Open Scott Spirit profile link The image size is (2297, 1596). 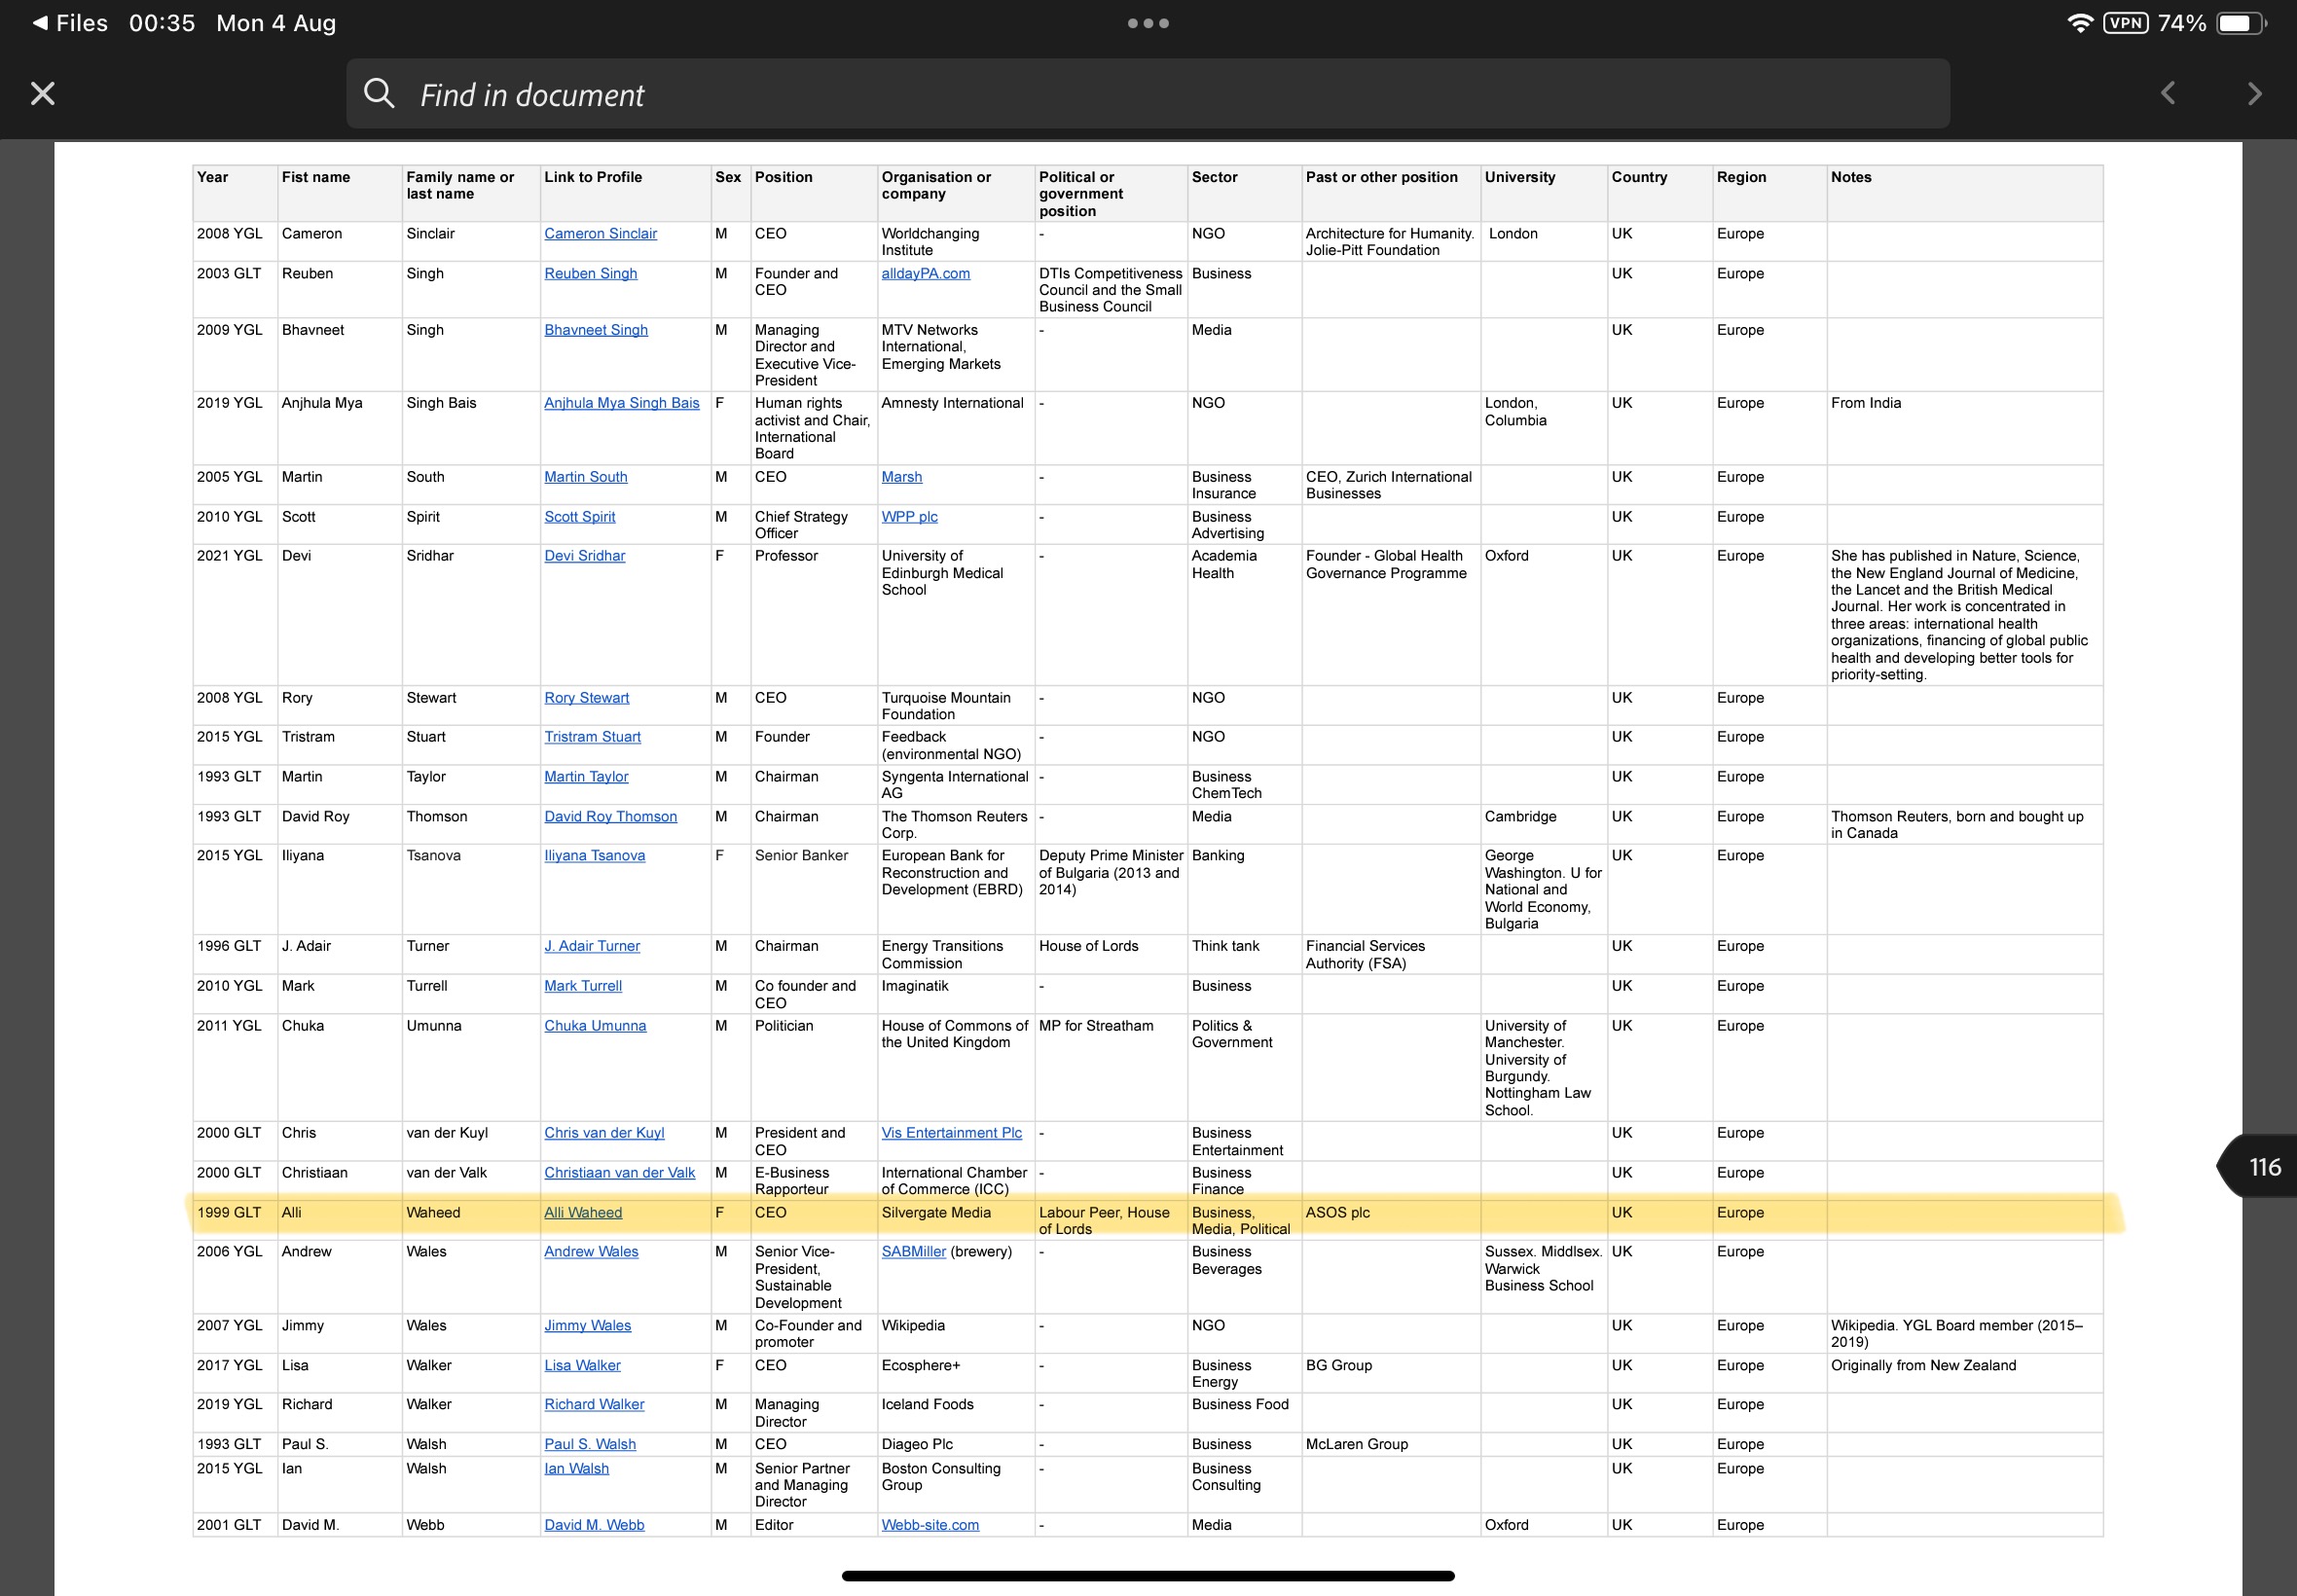(579, 517)
